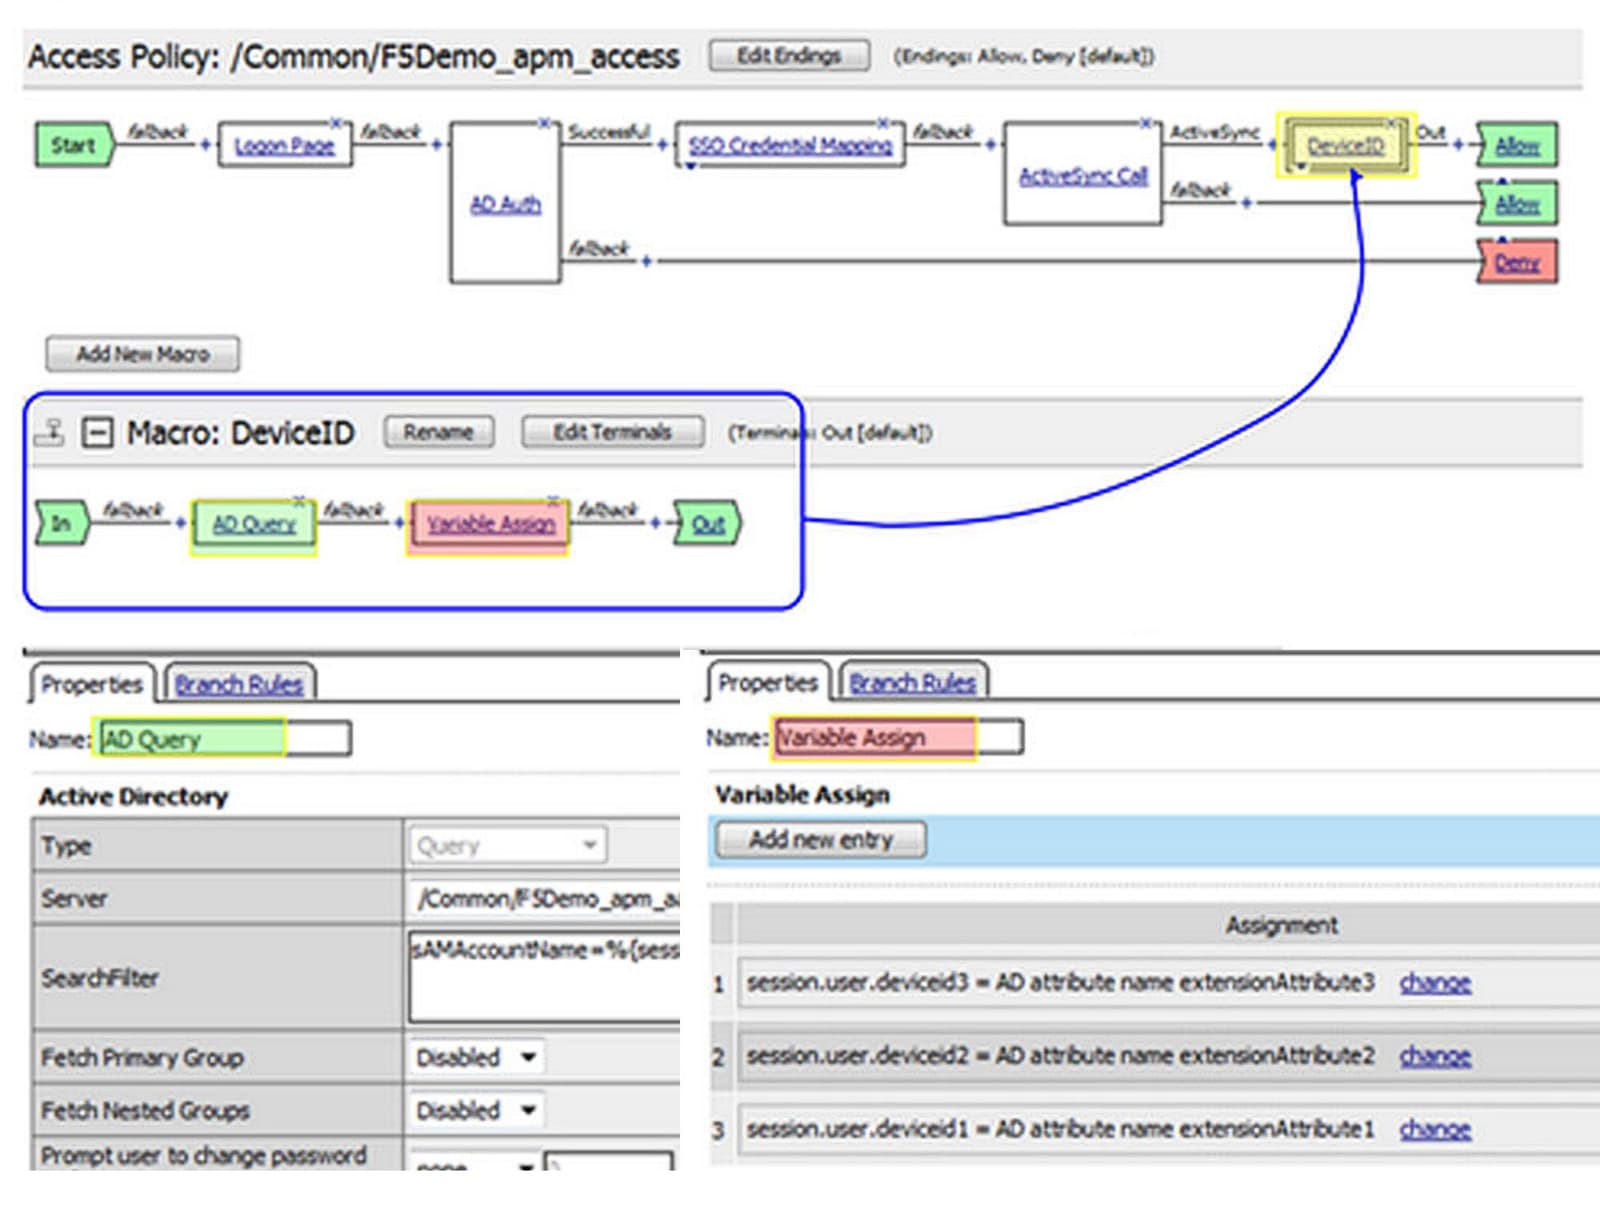Screen dimensions: 1600x1206
Task: Open Fetch Primary Group dropdown
Action: point(477,1057)
